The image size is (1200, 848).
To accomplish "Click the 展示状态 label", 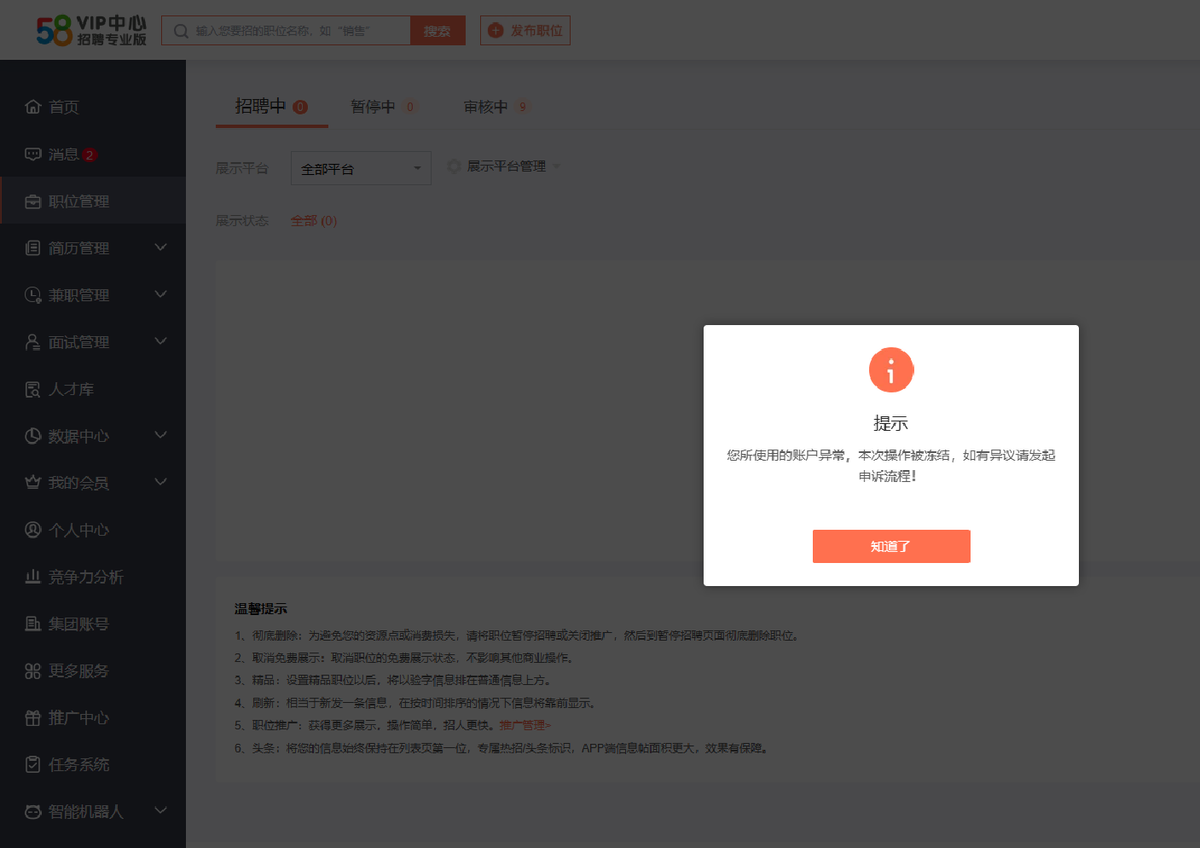I will click(242, 220).
